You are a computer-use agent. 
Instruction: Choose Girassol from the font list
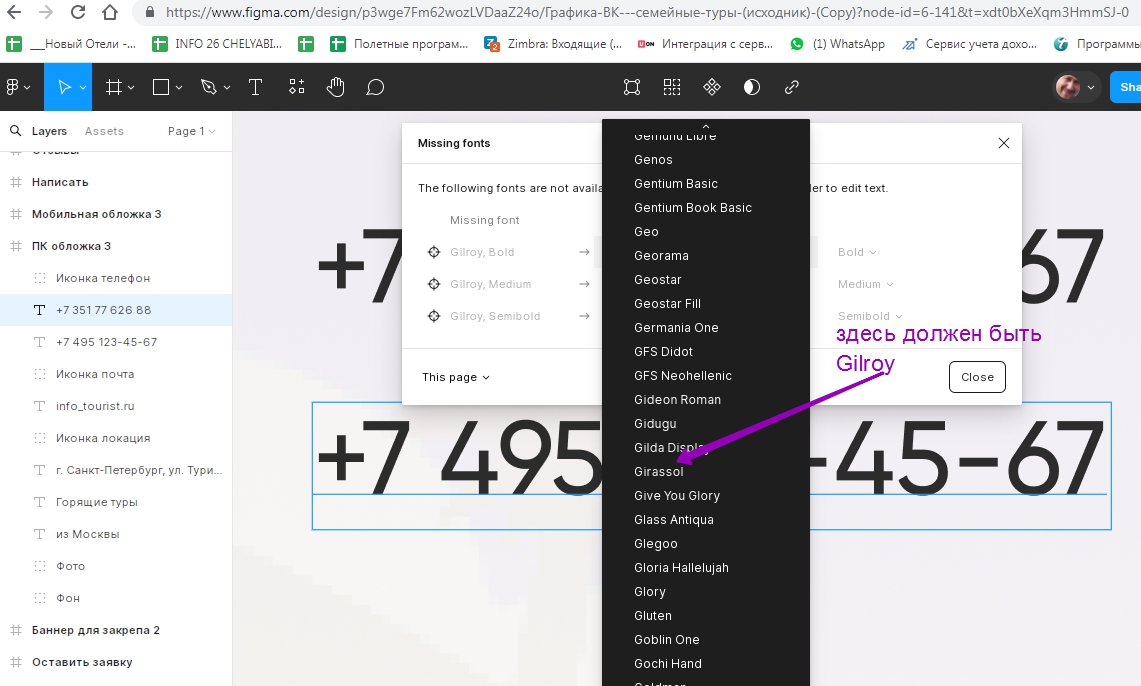659,472
